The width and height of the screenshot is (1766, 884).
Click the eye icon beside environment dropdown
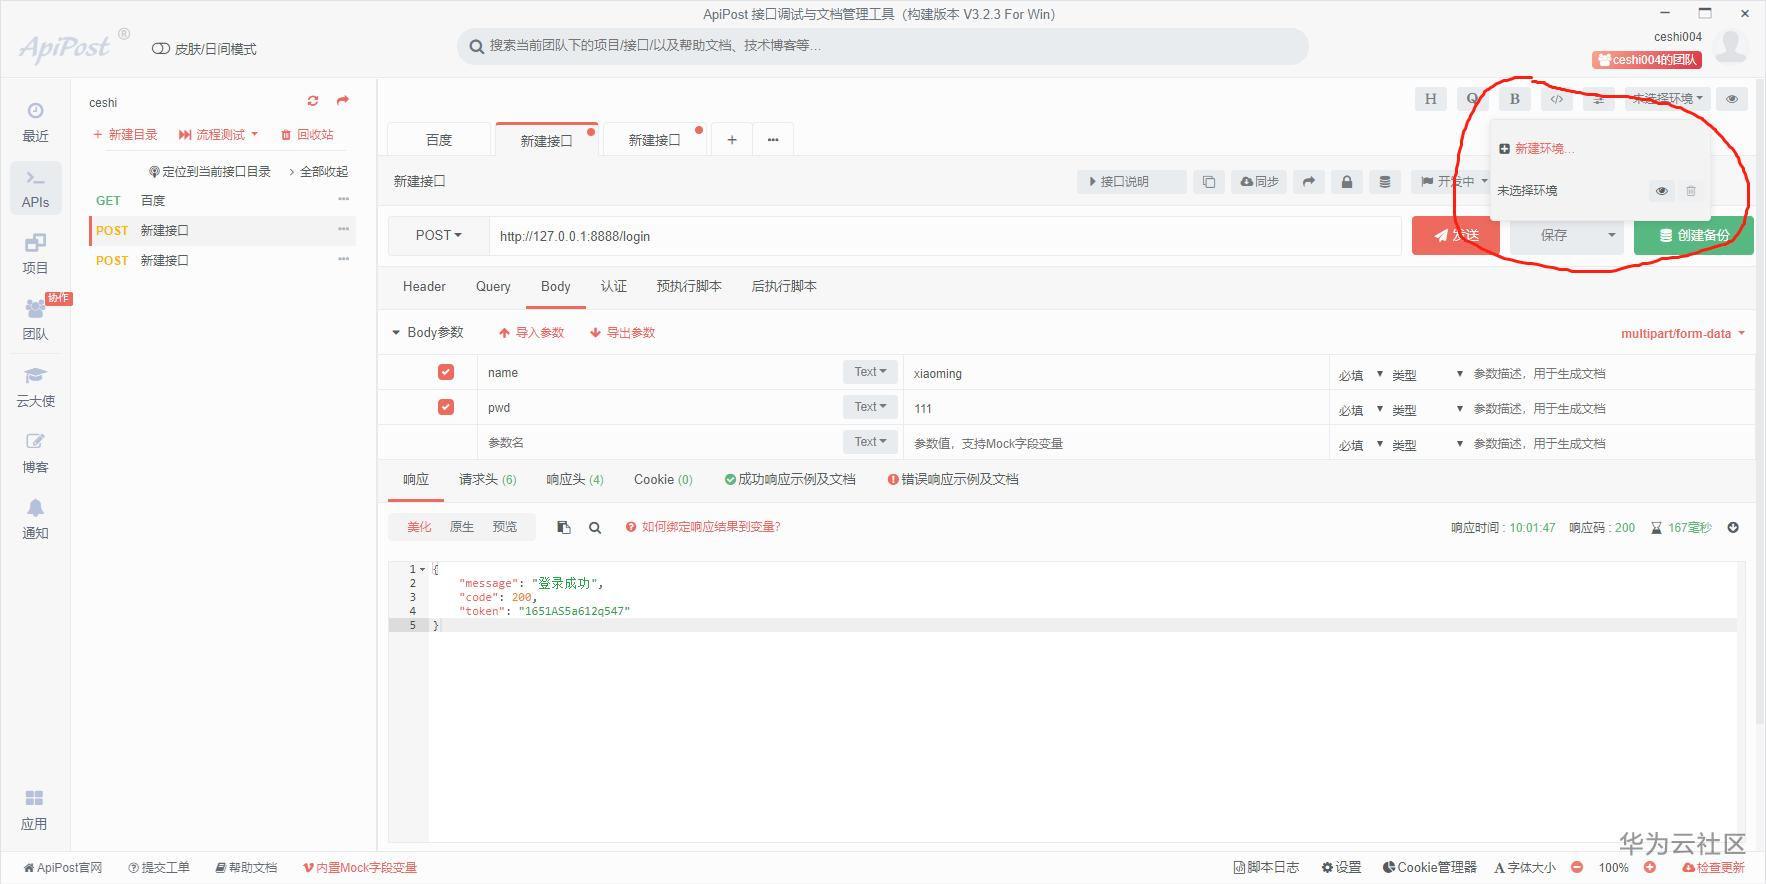[1732, 99]
